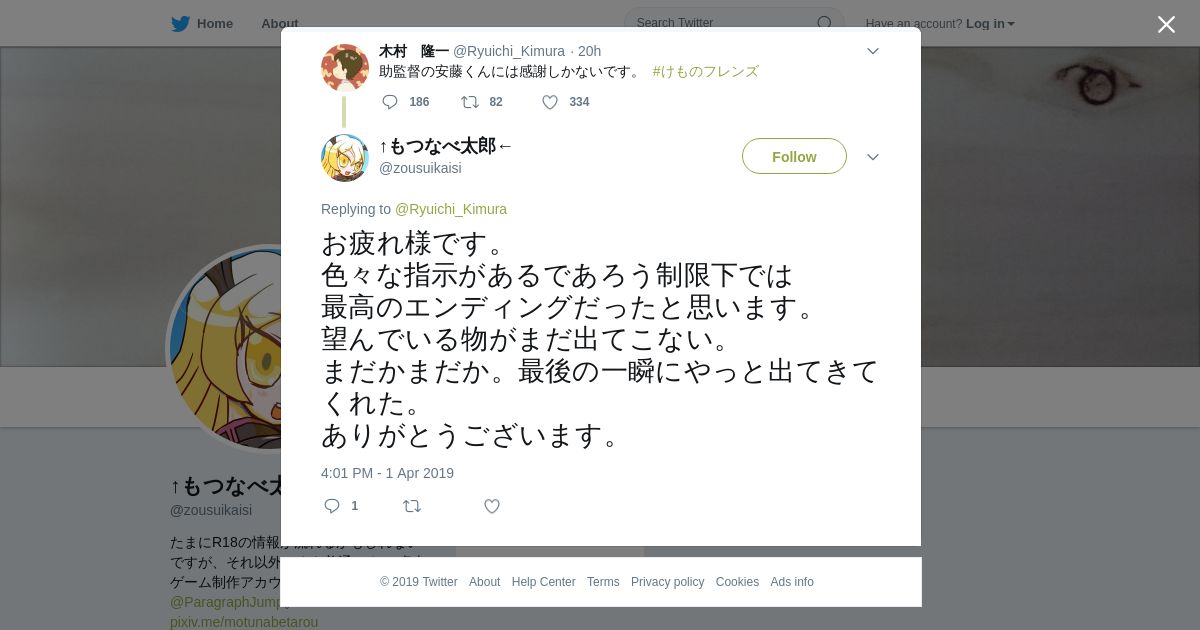
Task: Toggle the heart like on the main tweet
Action: click(x=492, y=506)
